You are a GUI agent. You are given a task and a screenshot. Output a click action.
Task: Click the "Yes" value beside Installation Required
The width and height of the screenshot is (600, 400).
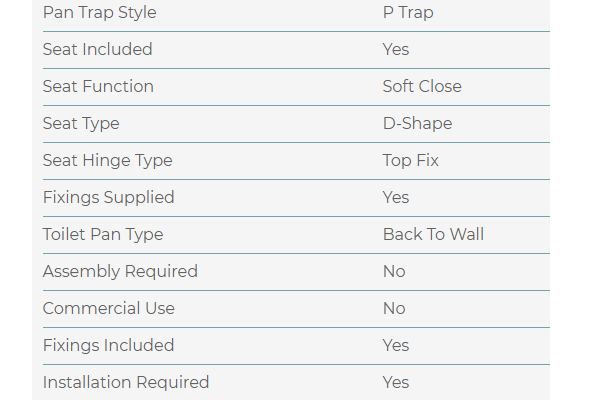[396, 382]
